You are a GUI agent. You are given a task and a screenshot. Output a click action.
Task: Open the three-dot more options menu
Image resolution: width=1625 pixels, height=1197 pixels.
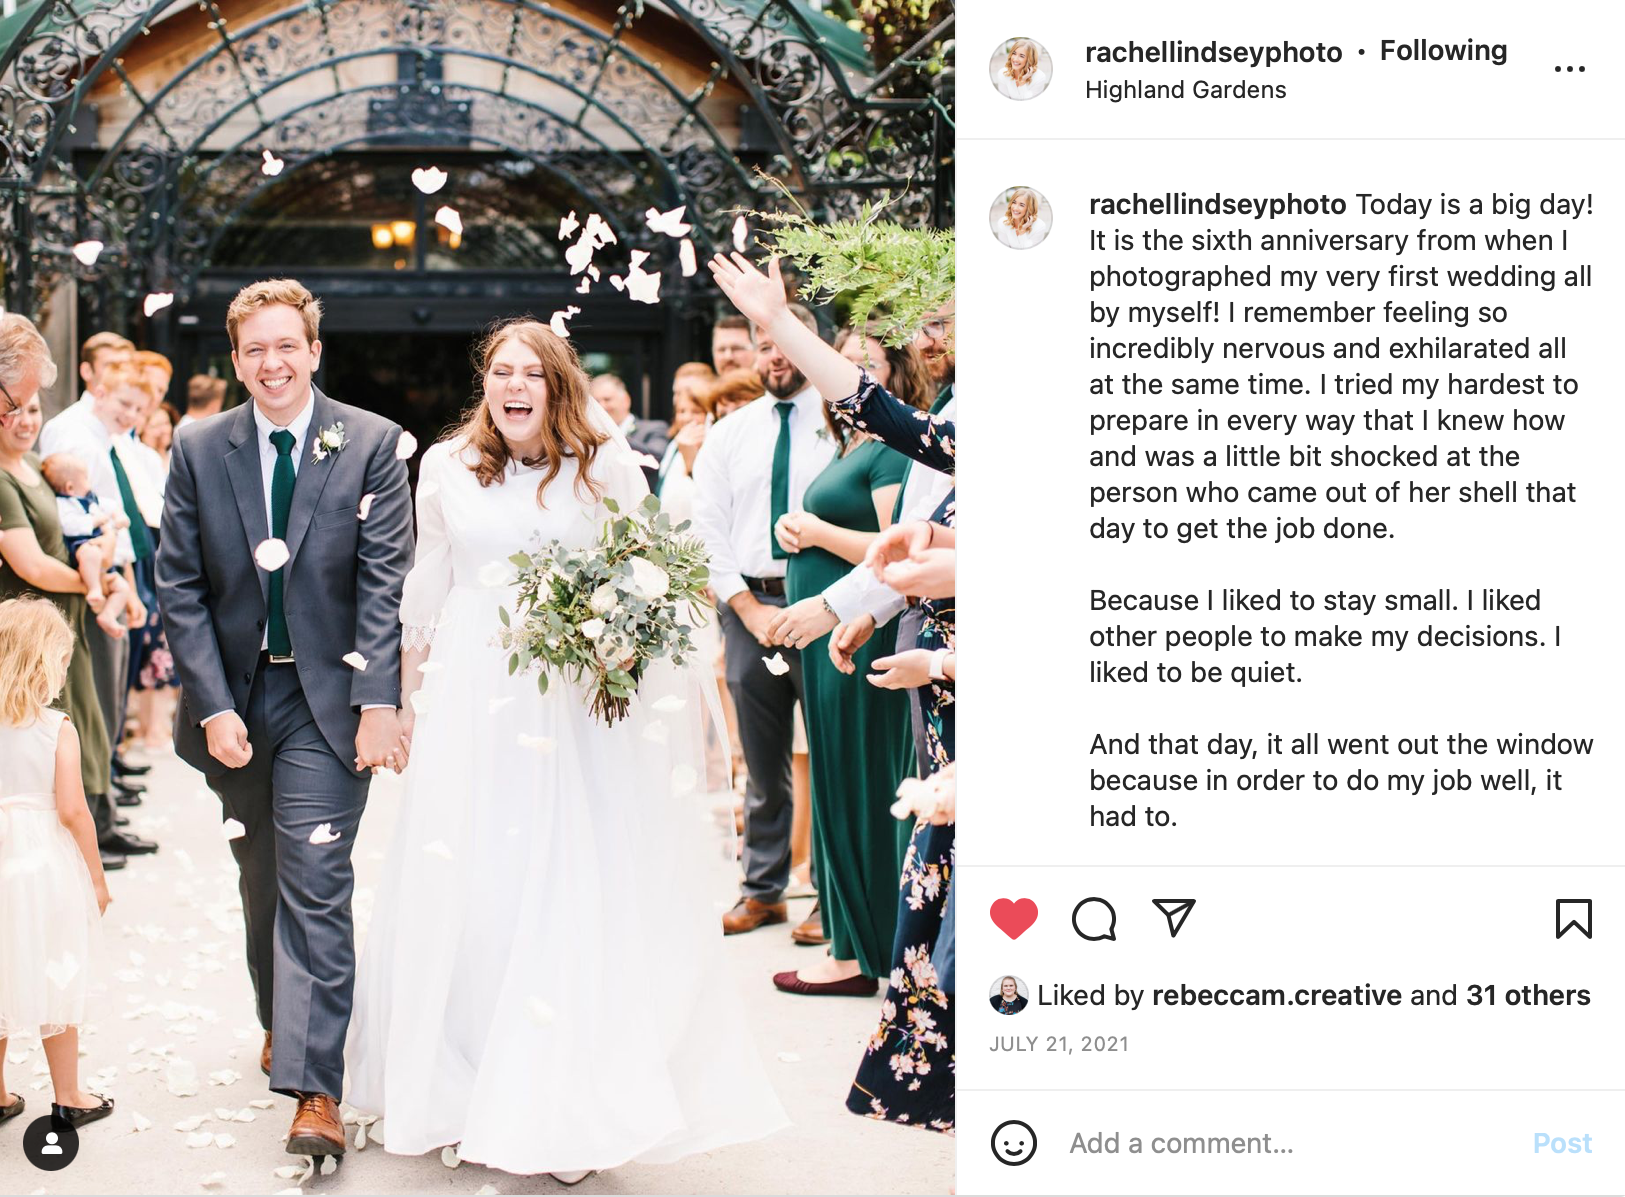tap(1569, 69)
